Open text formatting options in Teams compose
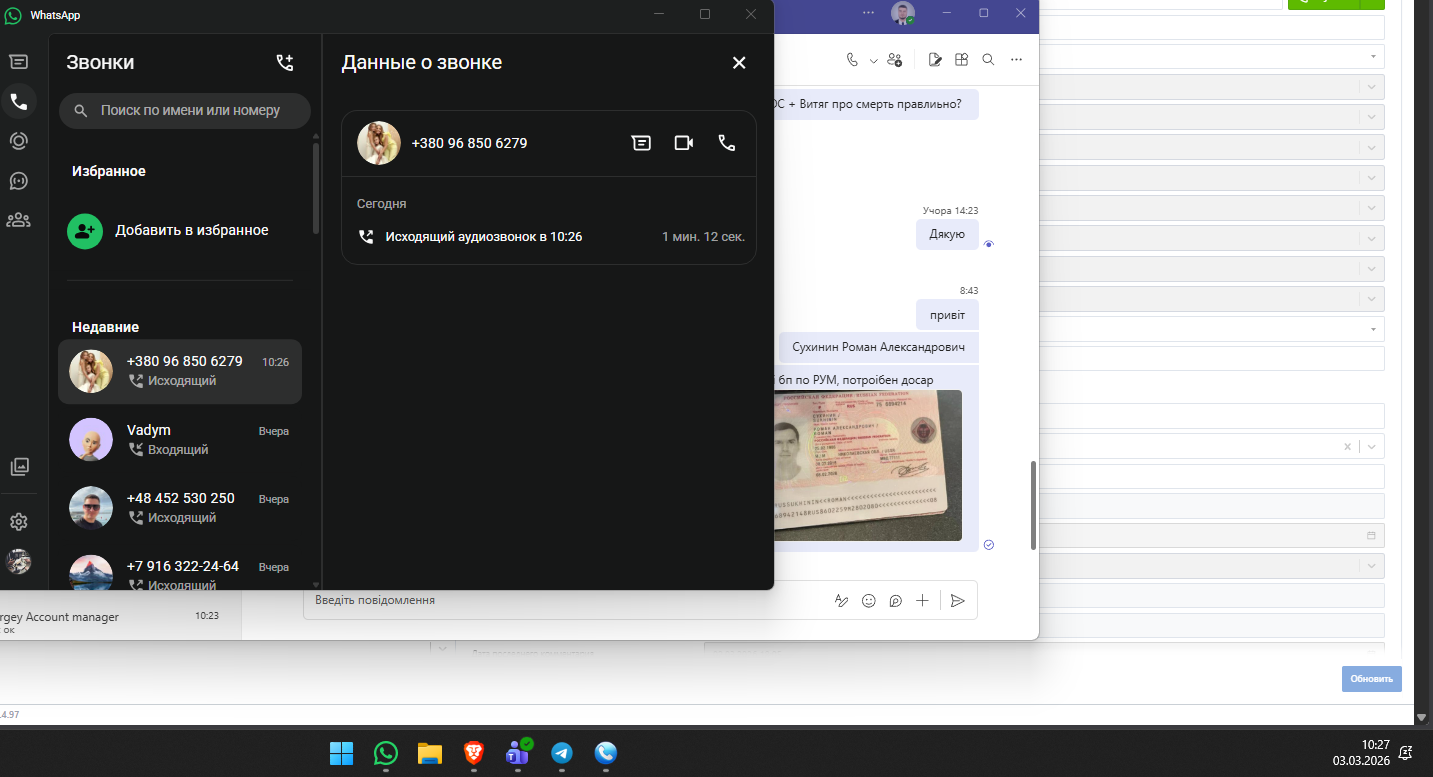This screenshot has width=1433, height=777. (x=842, y=601)
